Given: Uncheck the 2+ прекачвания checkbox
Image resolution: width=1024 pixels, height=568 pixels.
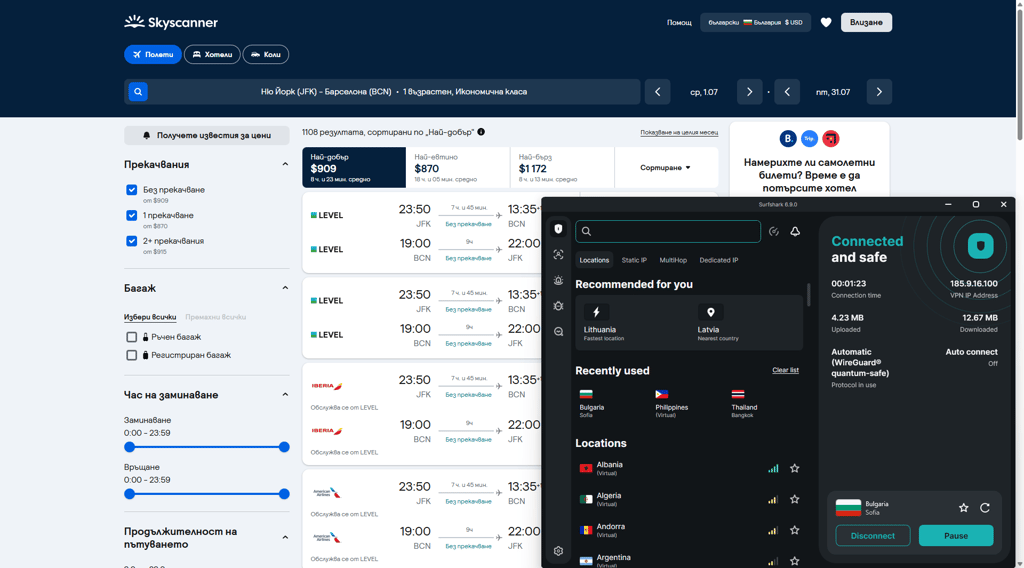Looking at the screenshot, I should pos(131,241).
